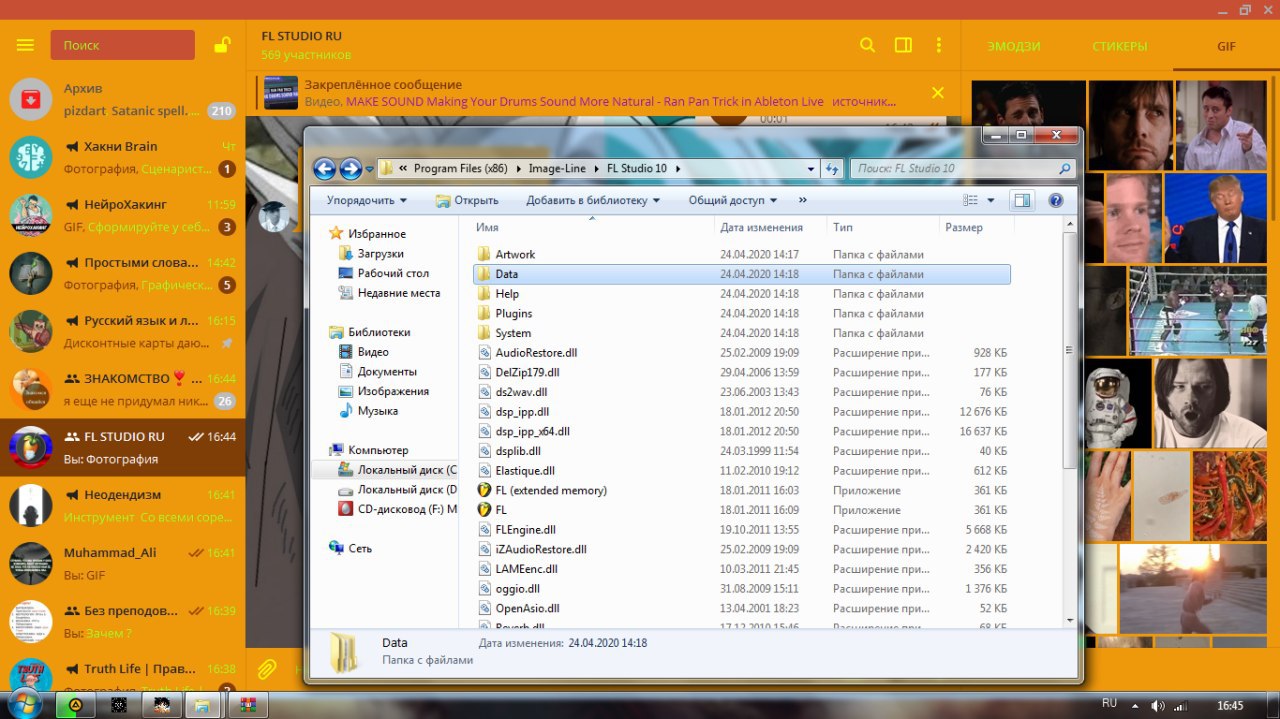Select Рабочий стол in navigation pane

click(384, 273)
